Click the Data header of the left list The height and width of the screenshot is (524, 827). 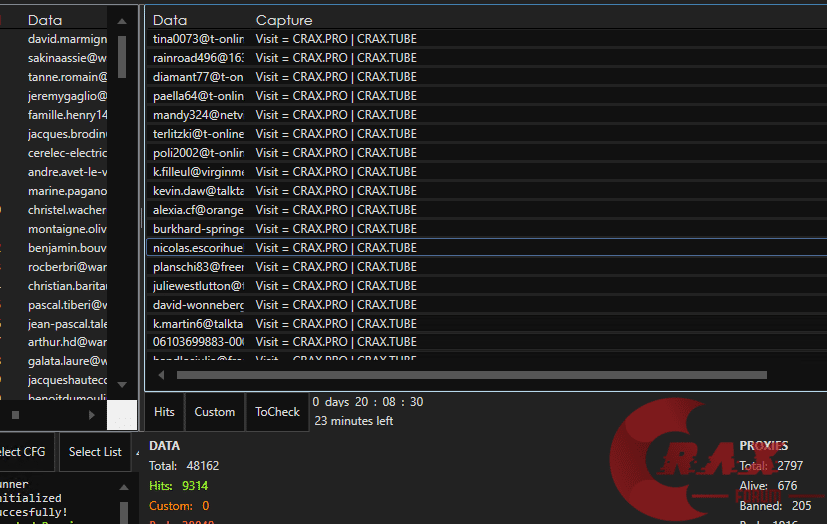coord(45,20)
